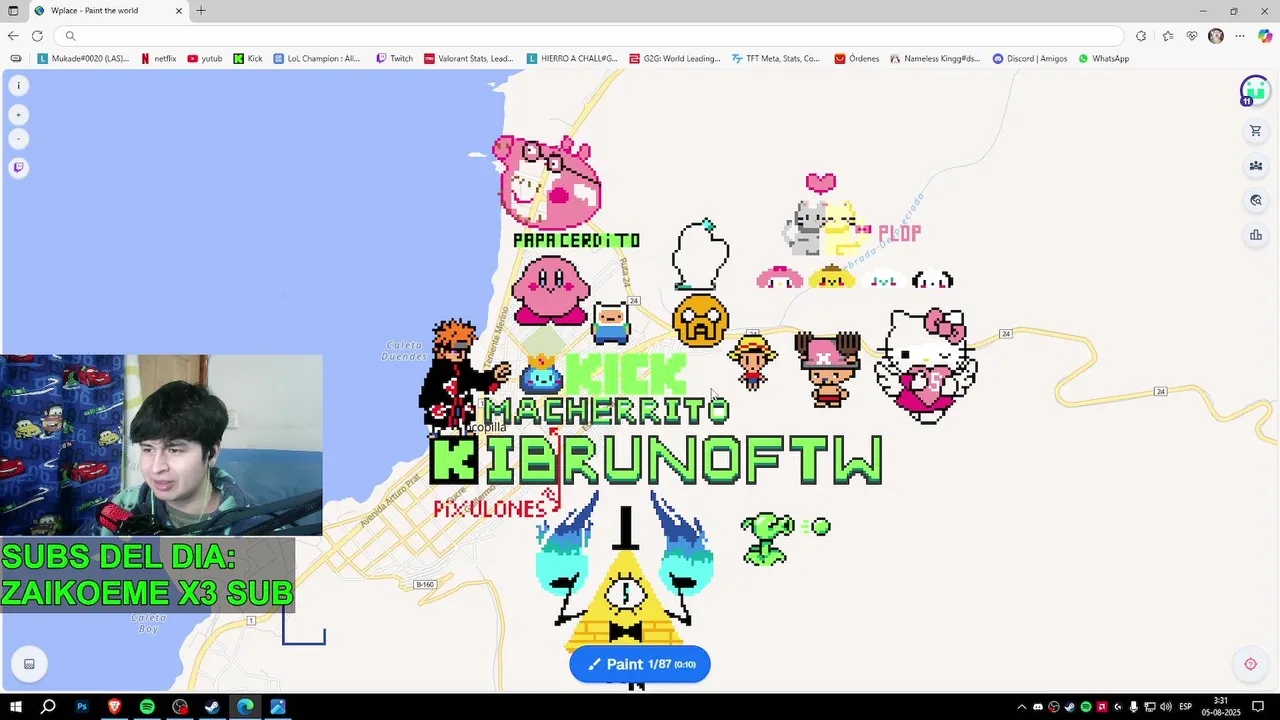Open the Discord | Amigos bookmark
The width and height of the screenshot is (1280, 720).
click(1030, 59)
